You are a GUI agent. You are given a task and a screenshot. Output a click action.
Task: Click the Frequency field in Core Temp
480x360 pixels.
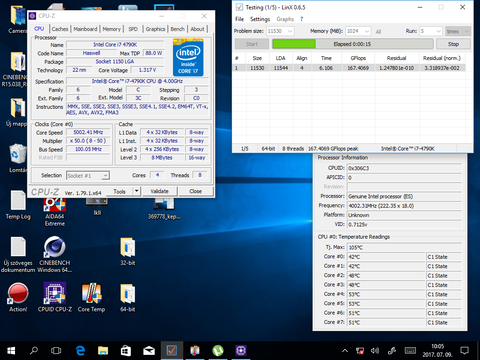pyautogui.click(x=404, y=206)
